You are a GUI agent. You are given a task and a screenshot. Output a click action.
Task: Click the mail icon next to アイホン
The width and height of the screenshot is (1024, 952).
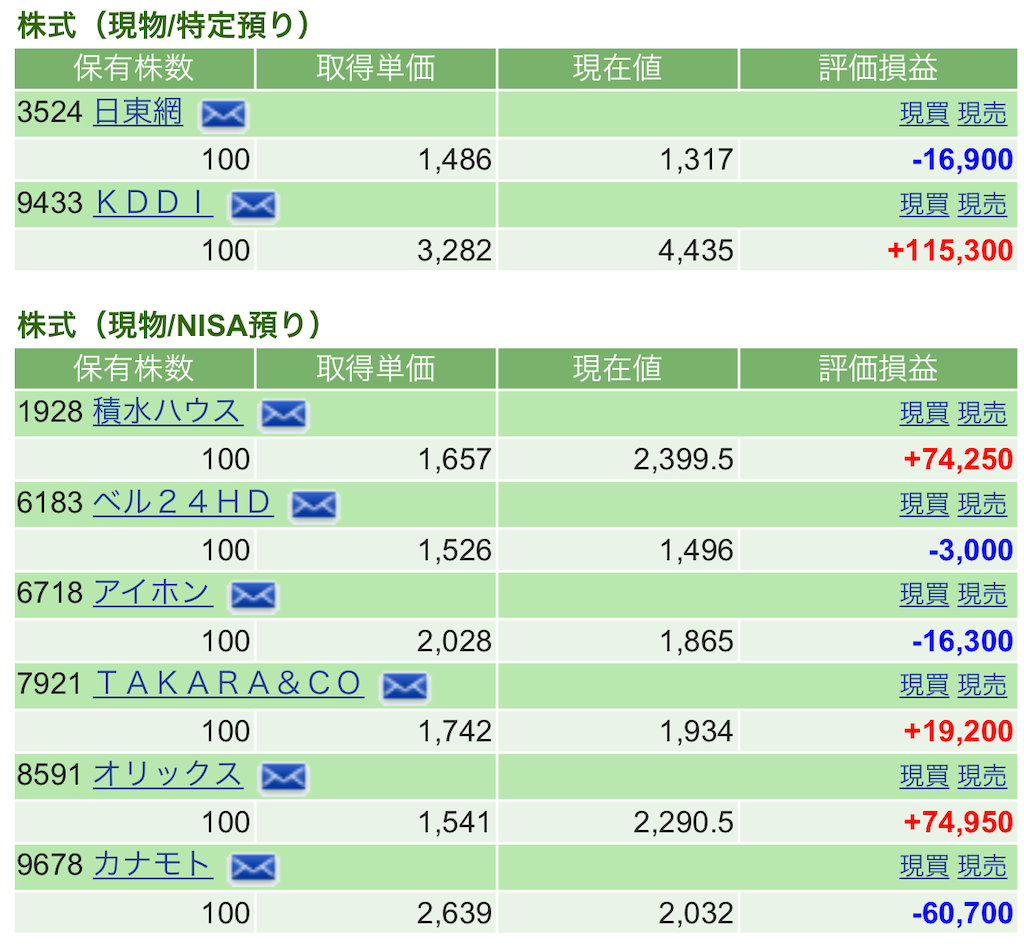(x=253, y=595)
